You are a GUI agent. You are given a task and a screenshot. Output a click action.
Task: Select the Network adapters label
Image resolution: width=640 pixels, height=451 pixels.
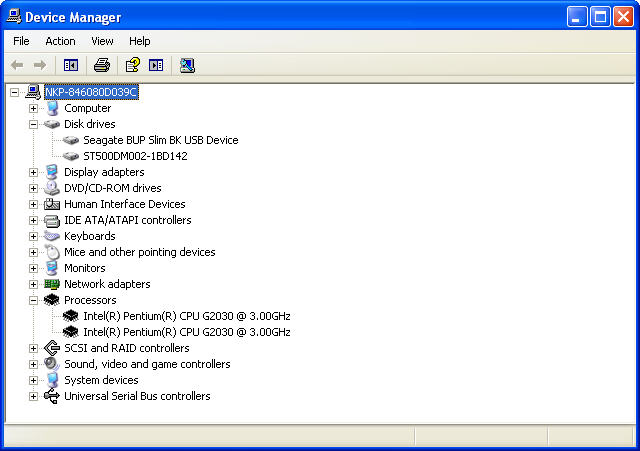coord(107,284)
